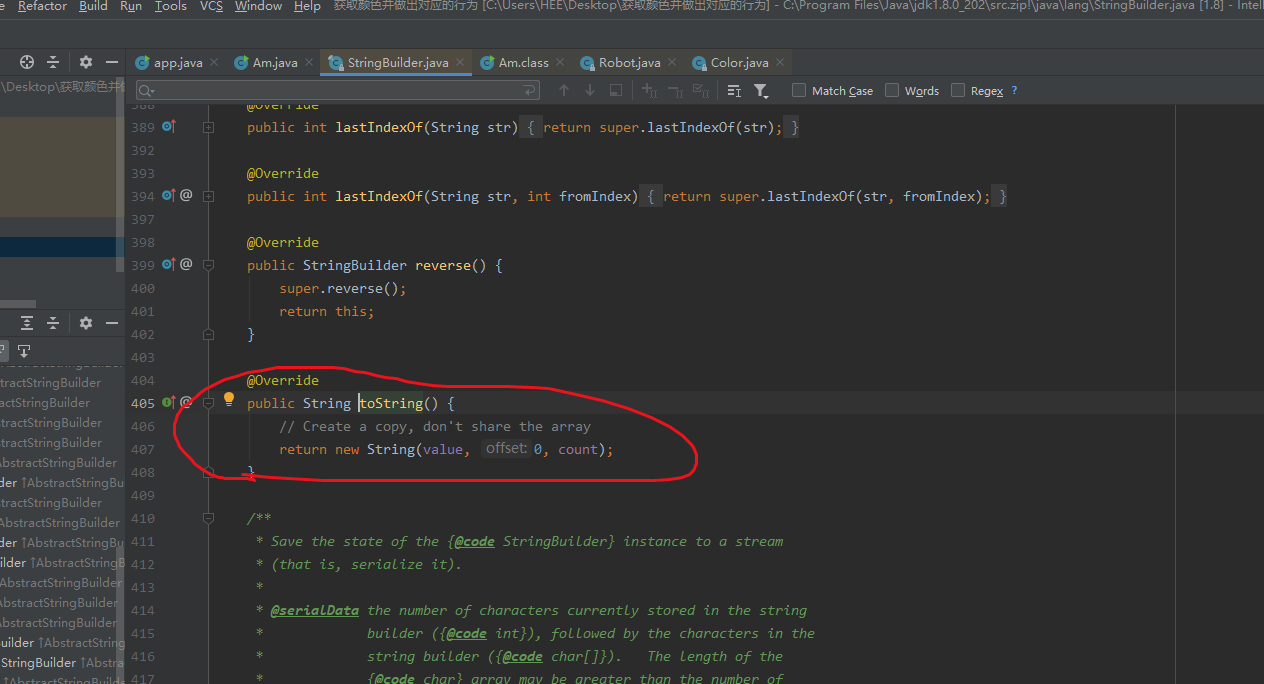1264x684 pixels.
Task: Select the StringBuilder ↑Abstra item in Structure list
Action: [62, 662]
